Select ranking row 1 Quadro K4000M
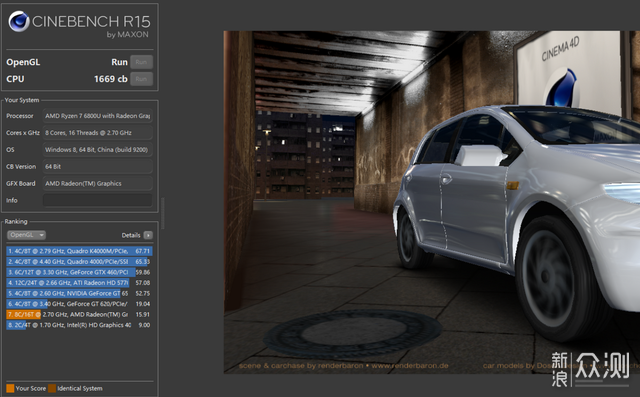640x397 pixels. click(79, 251)
